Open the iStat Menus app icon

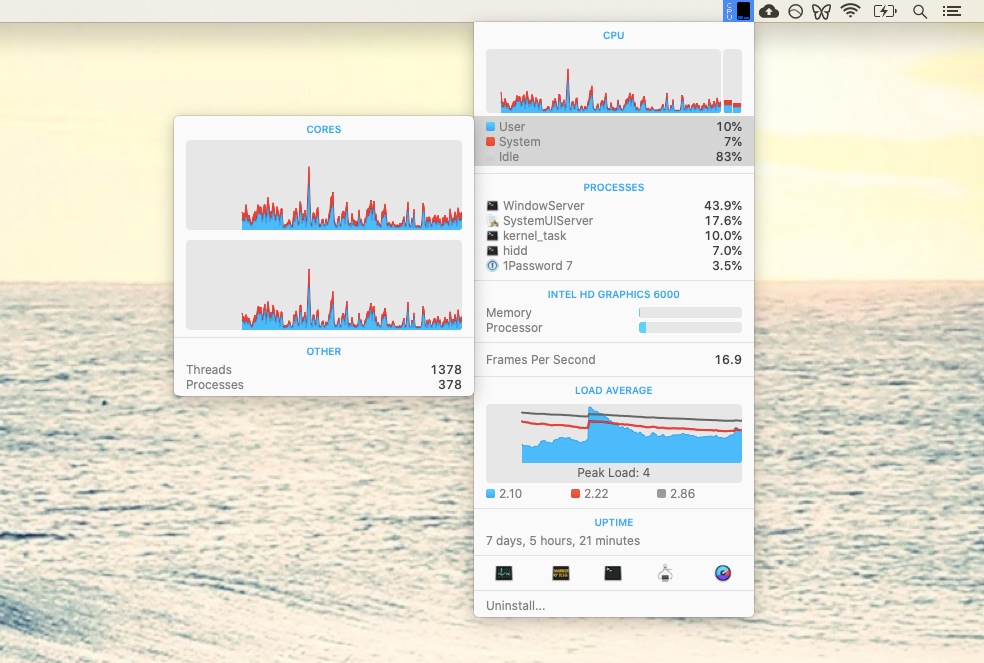723,573
